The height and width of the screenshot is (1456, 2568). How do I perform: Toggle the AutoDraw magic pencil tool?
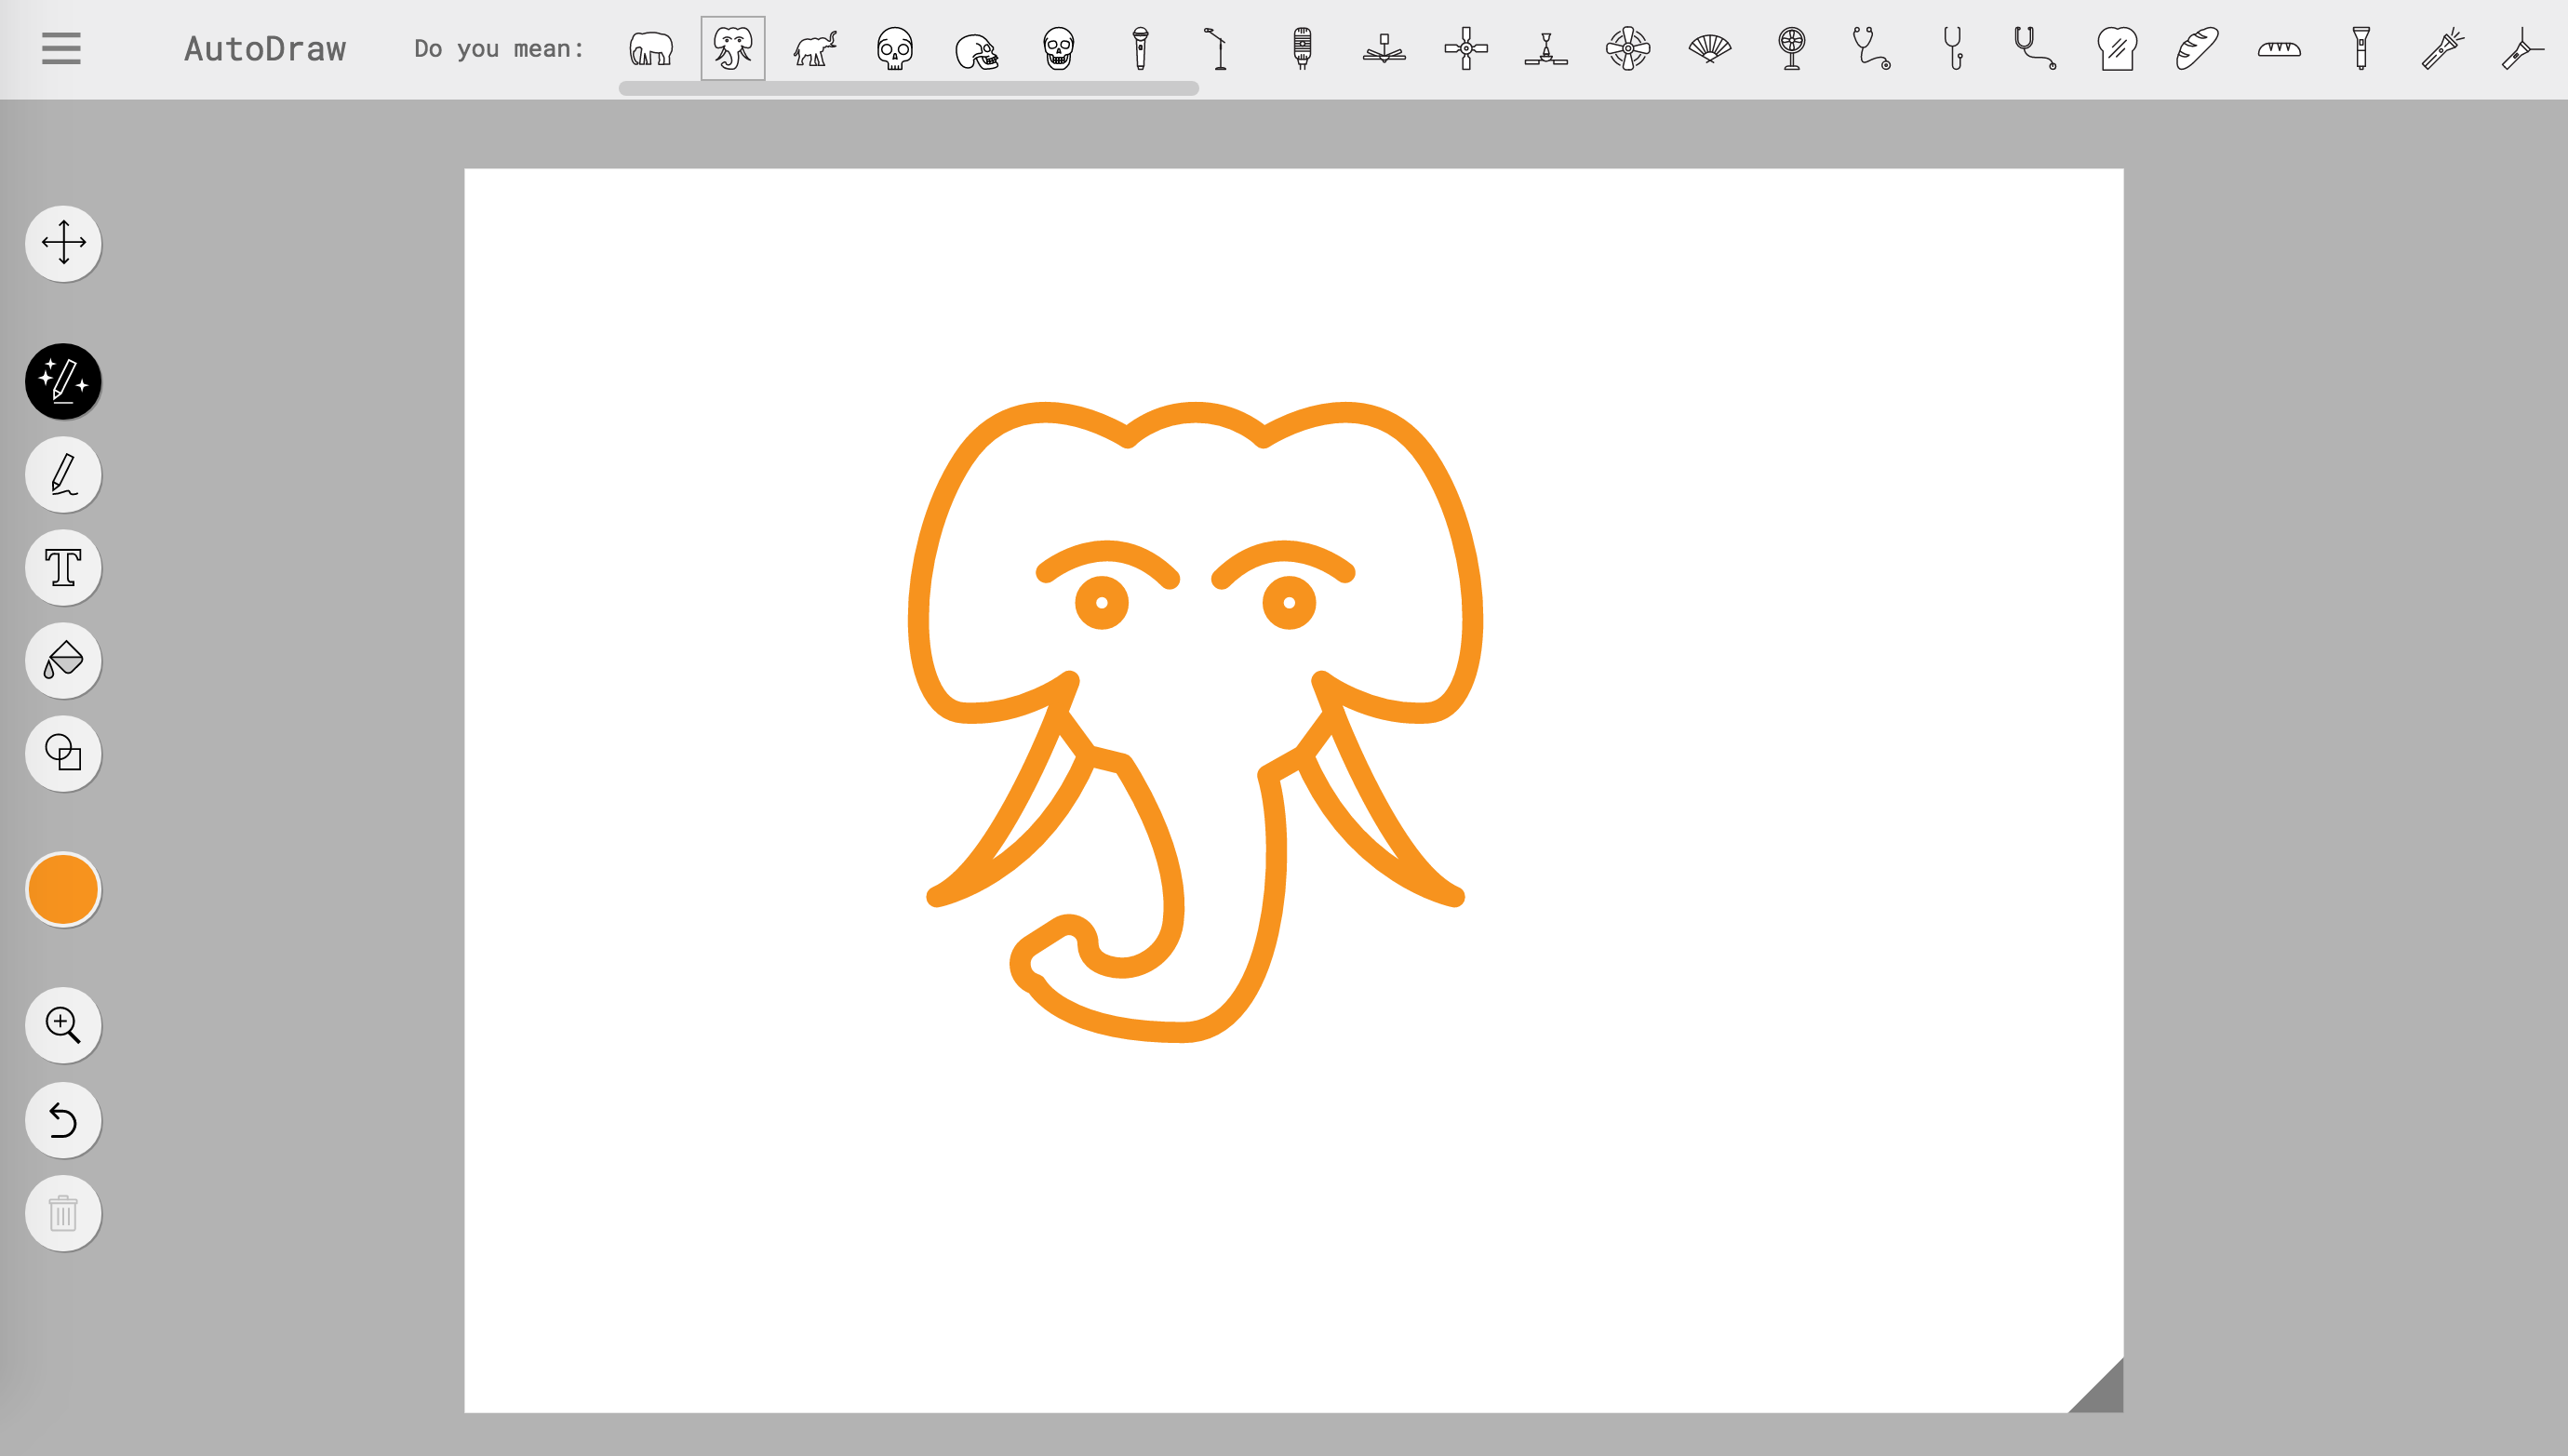pos(63,381)
